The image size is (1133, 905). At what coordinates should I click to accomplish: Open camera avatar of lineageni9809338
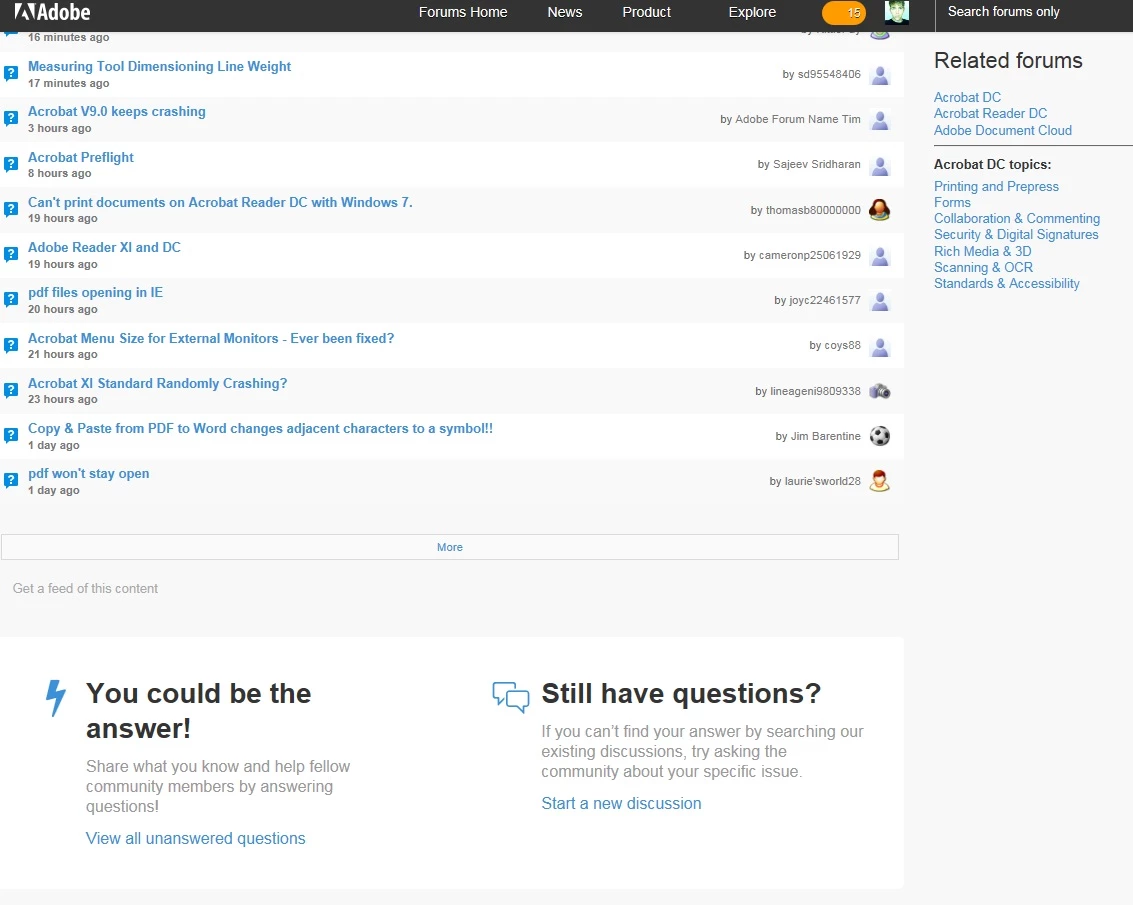pos(879,391)
